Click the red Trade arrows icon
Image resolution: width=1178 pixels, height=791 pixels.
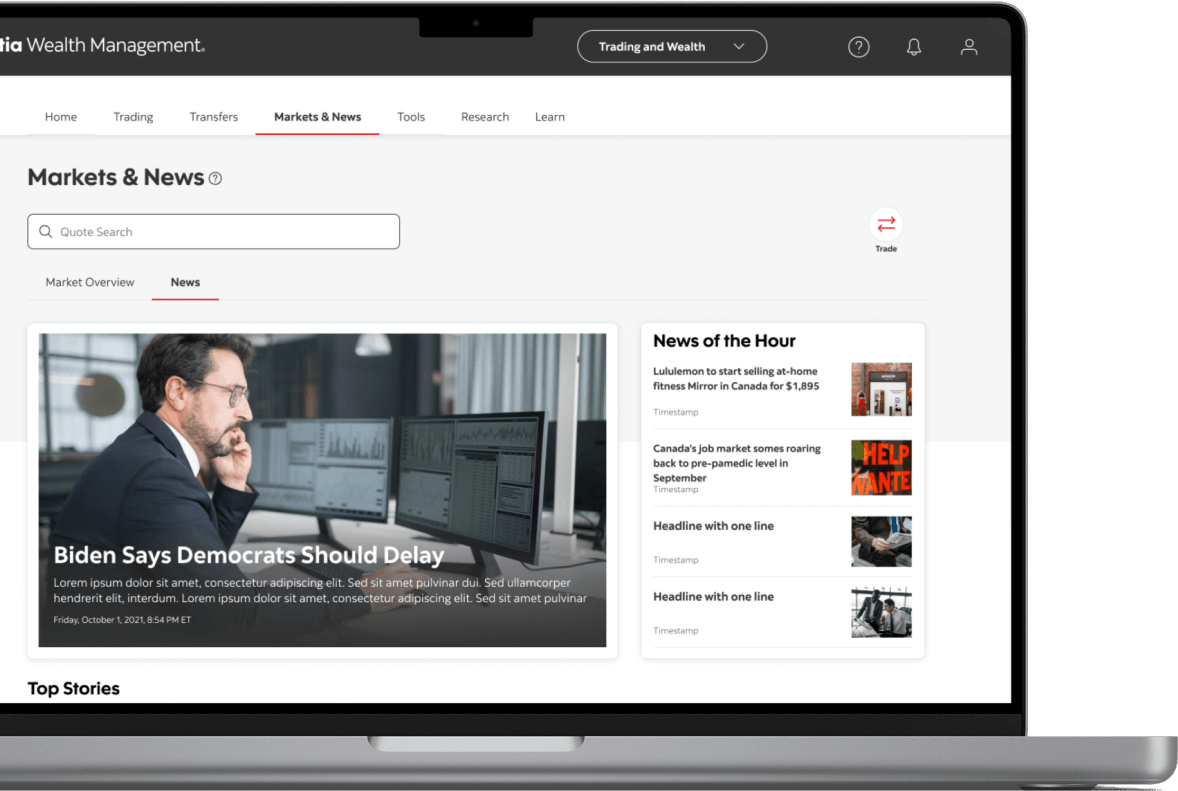(x=886, y=225)
